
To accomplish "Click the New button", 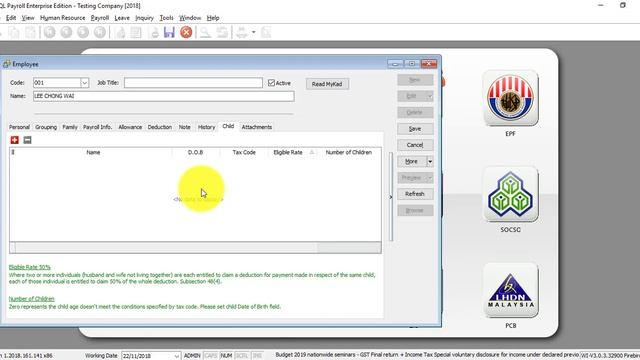I will (x=415, y=80).
